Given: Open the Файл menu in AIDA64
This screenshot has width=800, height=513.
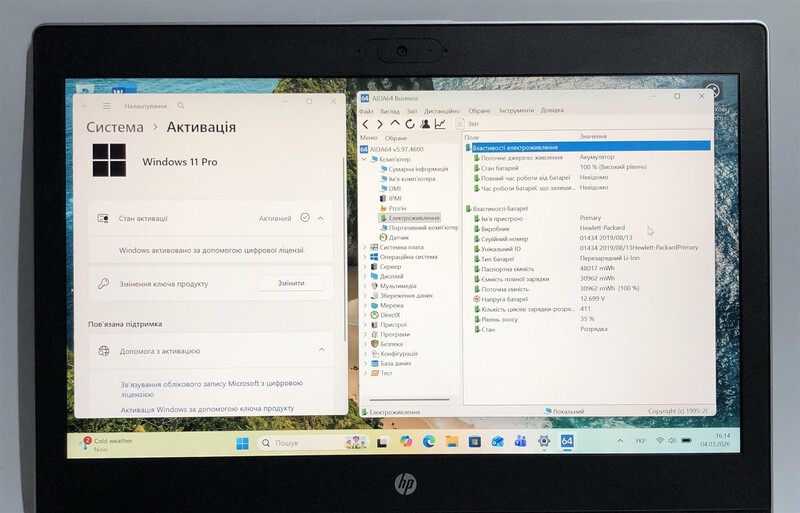Looking at the screenshot, I should point(366,111).
